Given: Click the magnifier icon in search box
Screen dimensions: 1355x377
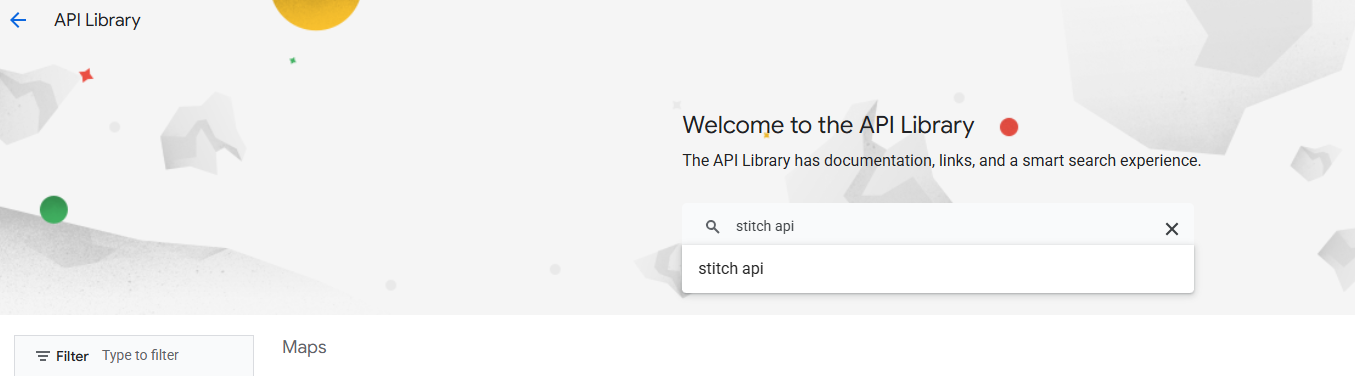Looking at the screenshot, I should (x=712, y=227).
